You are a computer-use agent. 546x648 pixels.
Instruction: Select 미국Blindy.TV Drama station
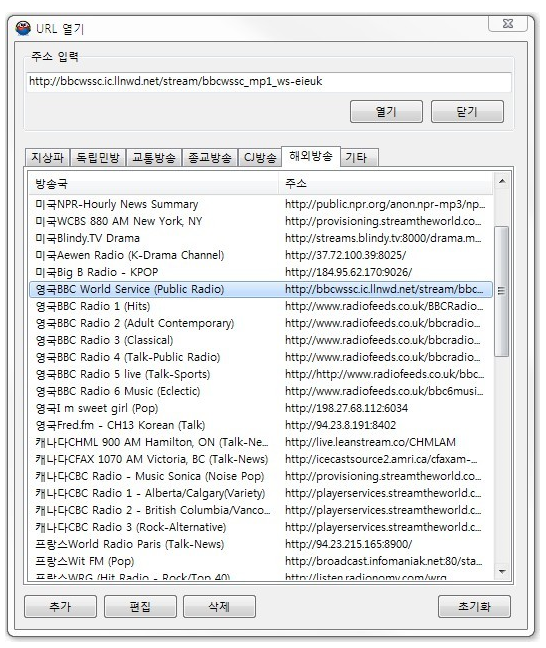[261, 238]
